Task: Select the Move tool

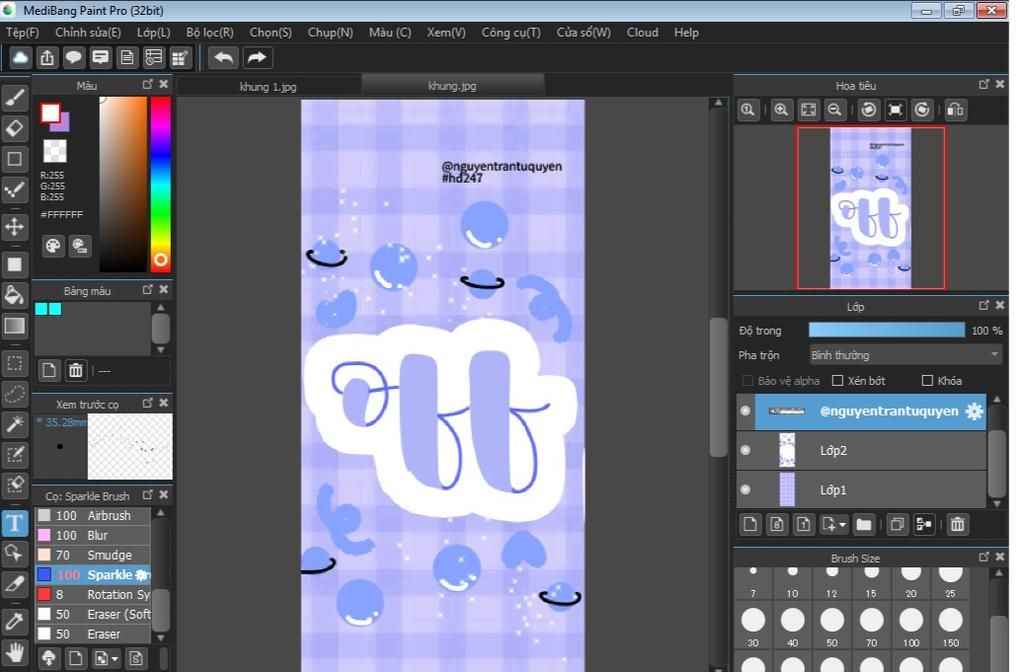Action: click(x=14, y=226)
